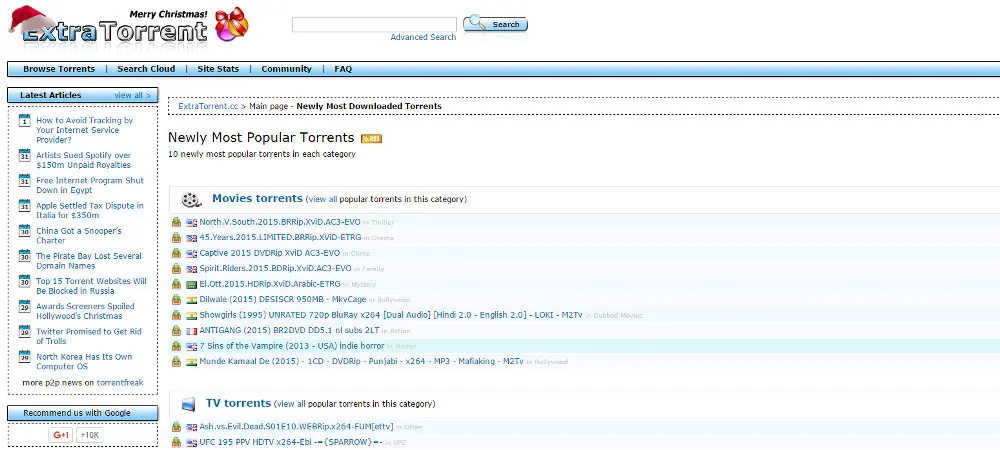1000x450 pixels.
Task: Click 'view all' link in TV torrents heading
Action: click(291, 404)
